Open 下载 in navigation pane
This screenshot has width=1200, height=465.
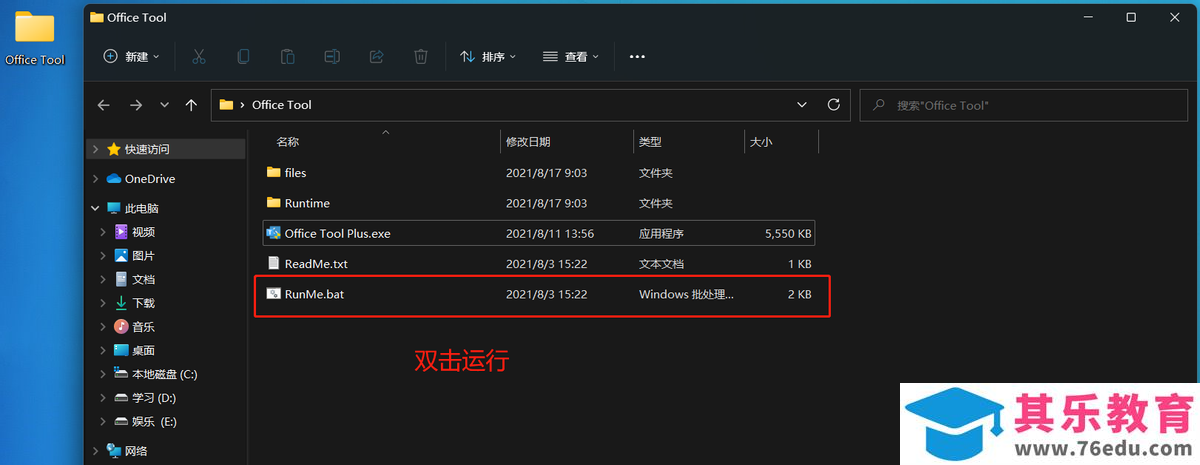click(x=143, y=303)
